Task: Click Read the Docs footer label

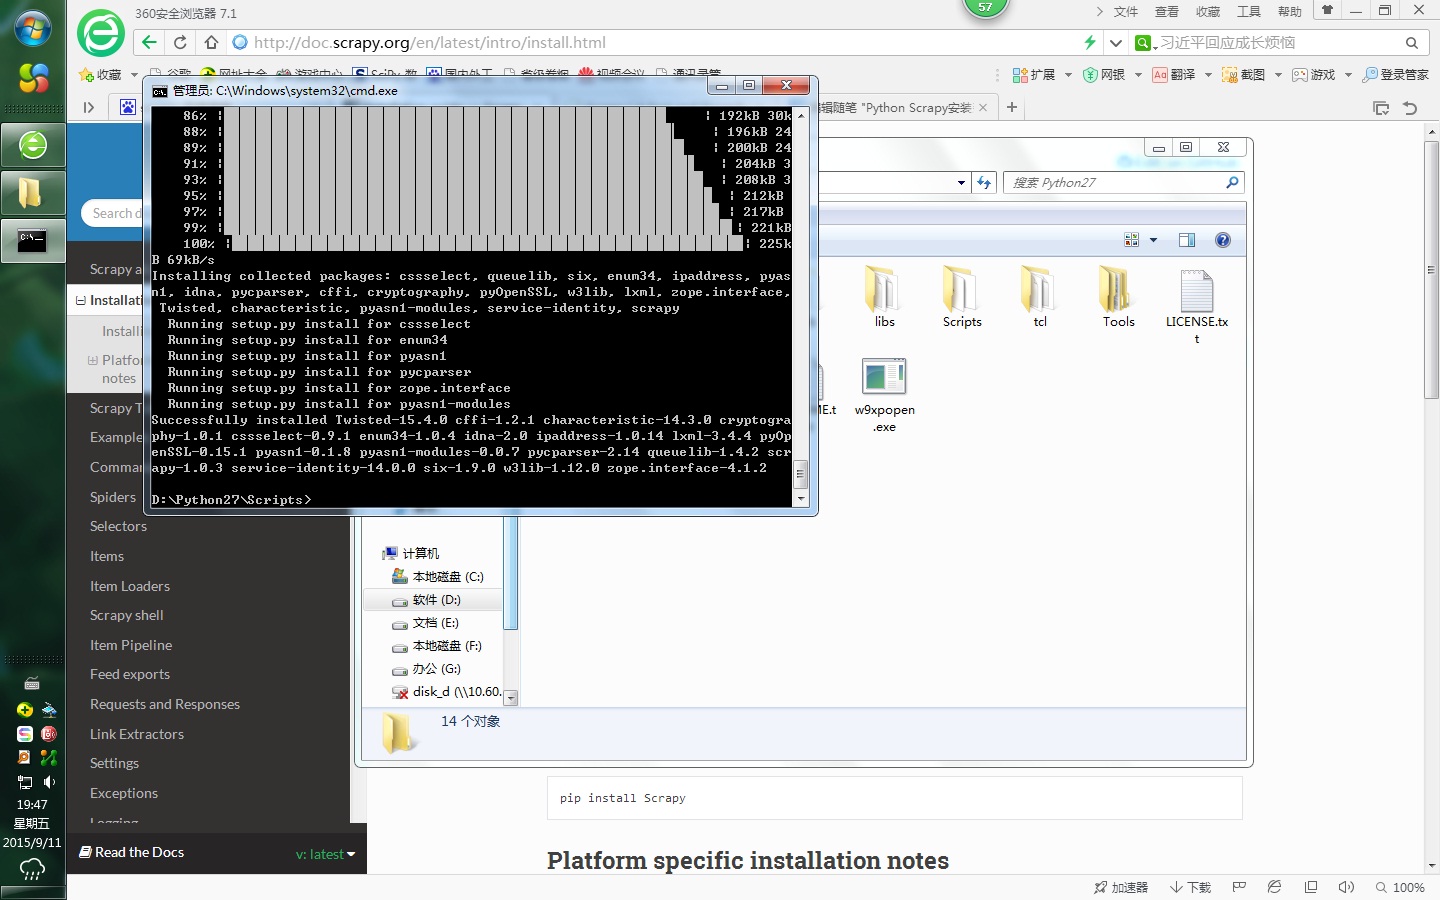Action: pyautogui.click(x=132, y=852)
